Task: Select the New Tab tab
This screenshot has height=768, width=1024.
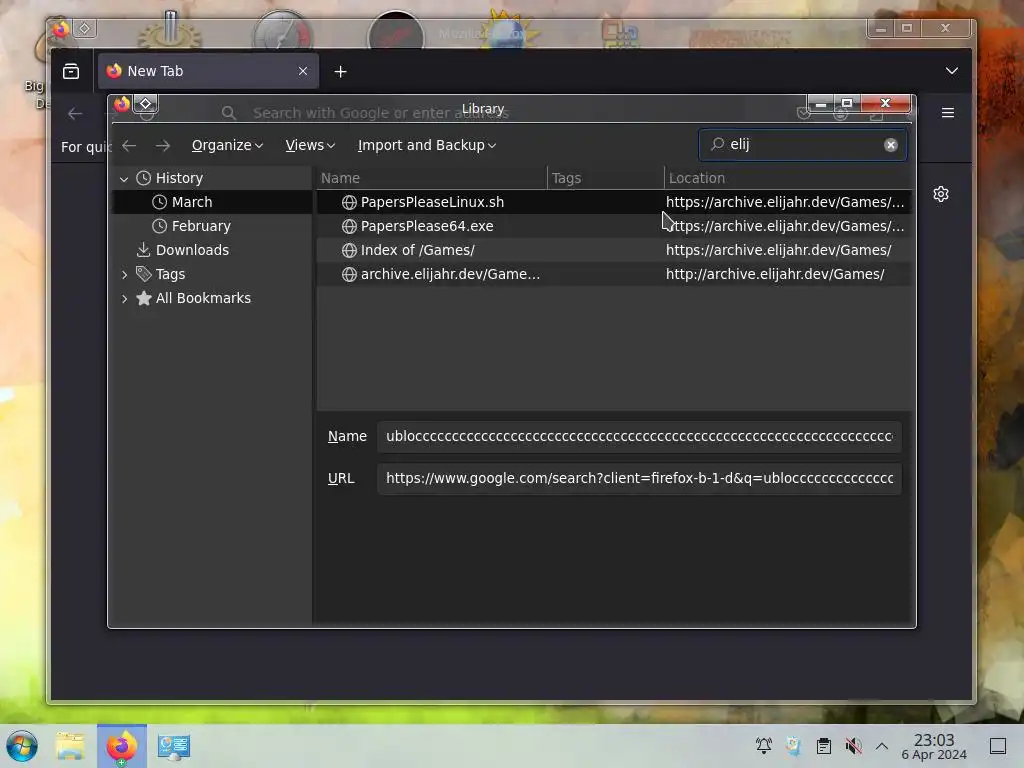Action: point(208,71)
